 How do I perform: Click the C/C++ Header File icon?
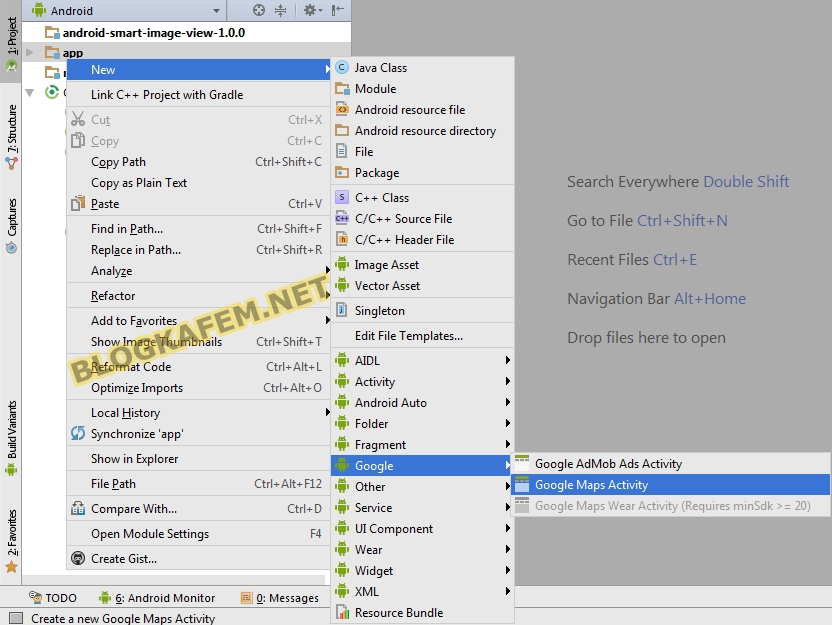pos(342,239)
